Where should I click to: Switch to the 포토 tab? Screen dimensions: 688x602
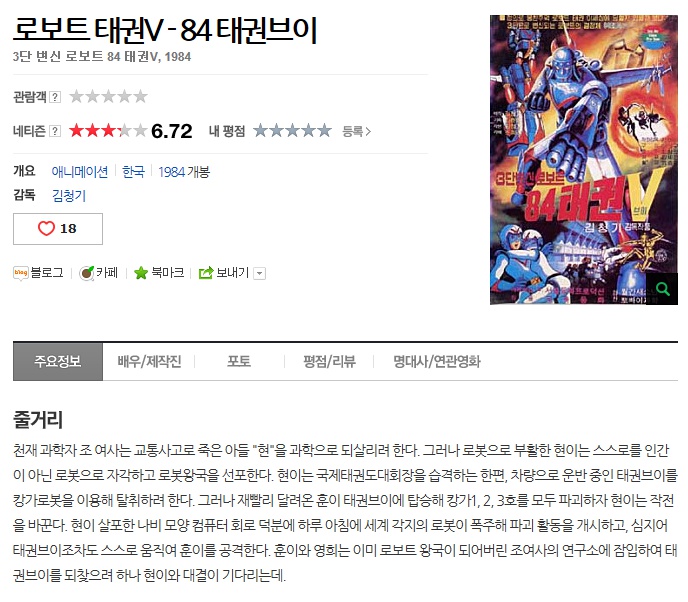tap(239, 362)
